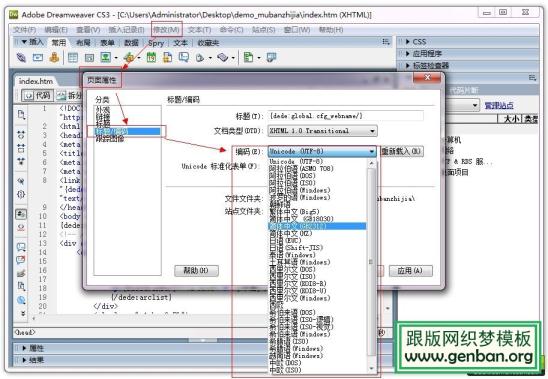Open the Insert bar options menu icon
Screen dimensions: 548x379
tap(385, 42)
